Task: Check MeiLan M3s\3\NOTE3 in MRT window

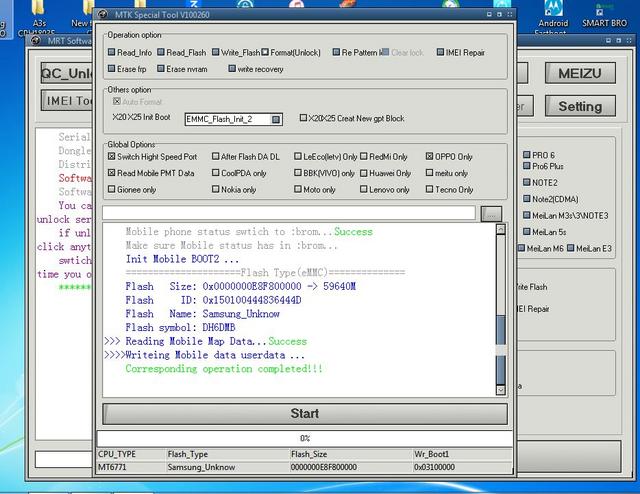Action: 527,215
